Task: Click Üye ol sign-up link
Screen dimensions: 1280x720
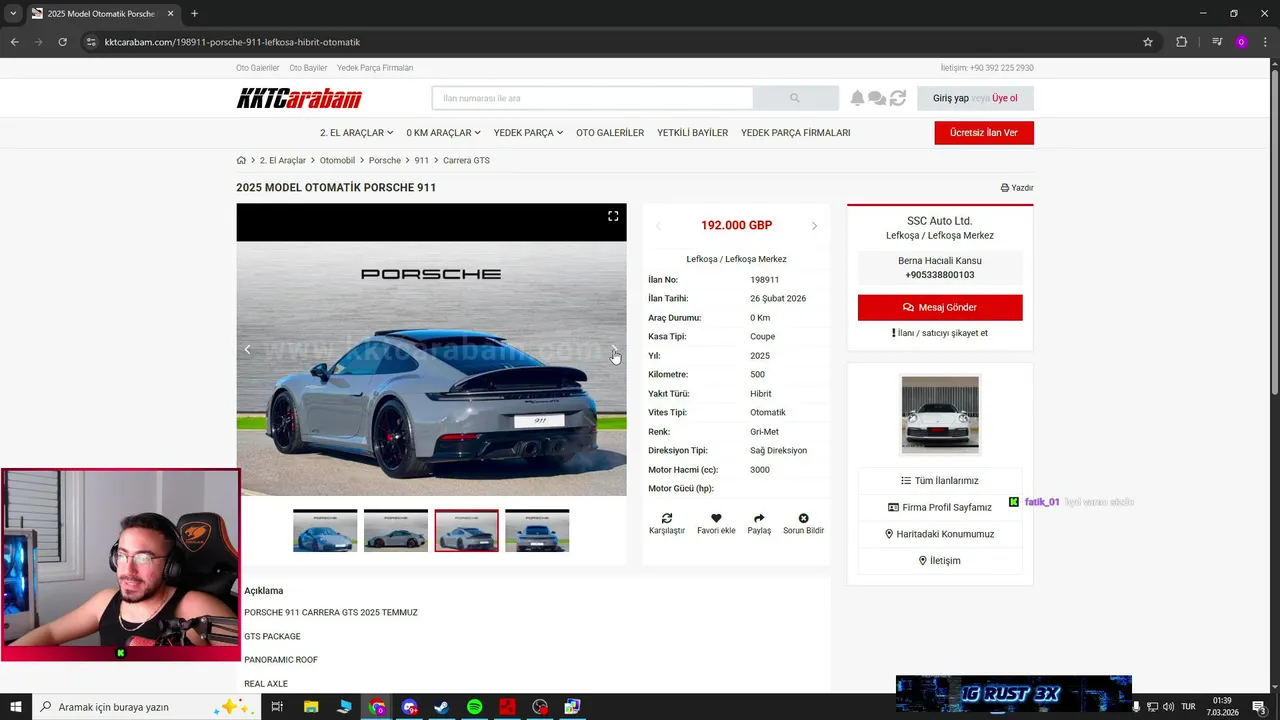Action: pyautogui.click(x=1005, y=98)
